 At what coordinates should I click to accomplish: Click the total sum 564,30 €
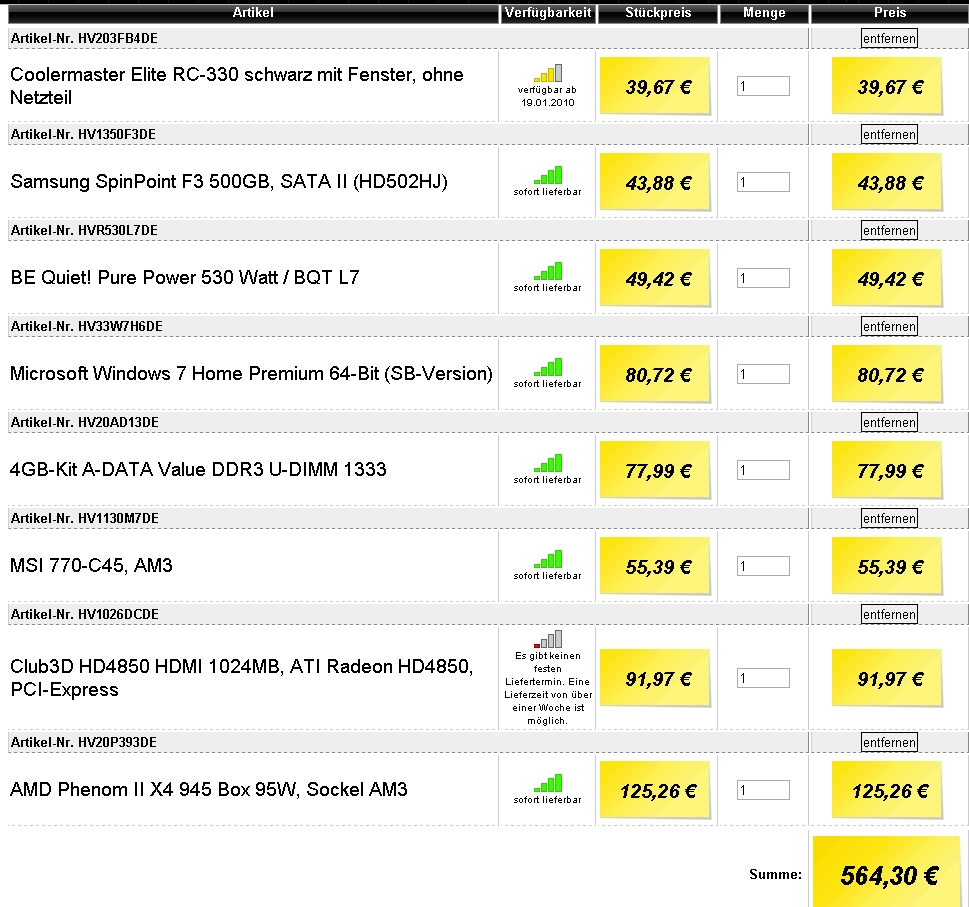click(889, 875)
